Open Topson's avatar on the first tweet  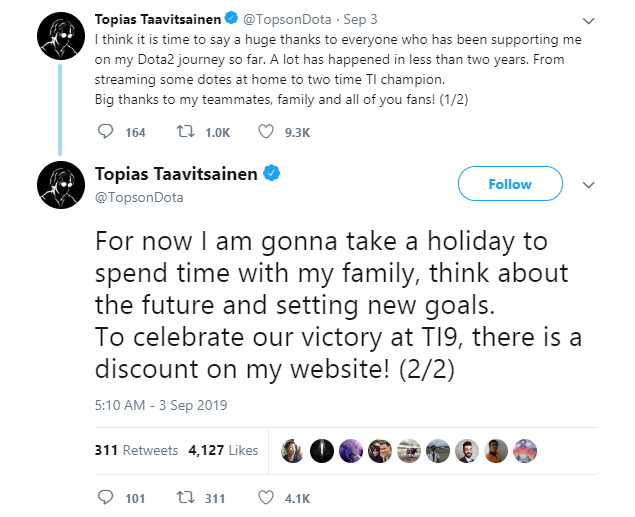pyautogui.click(x=61, y=36)
